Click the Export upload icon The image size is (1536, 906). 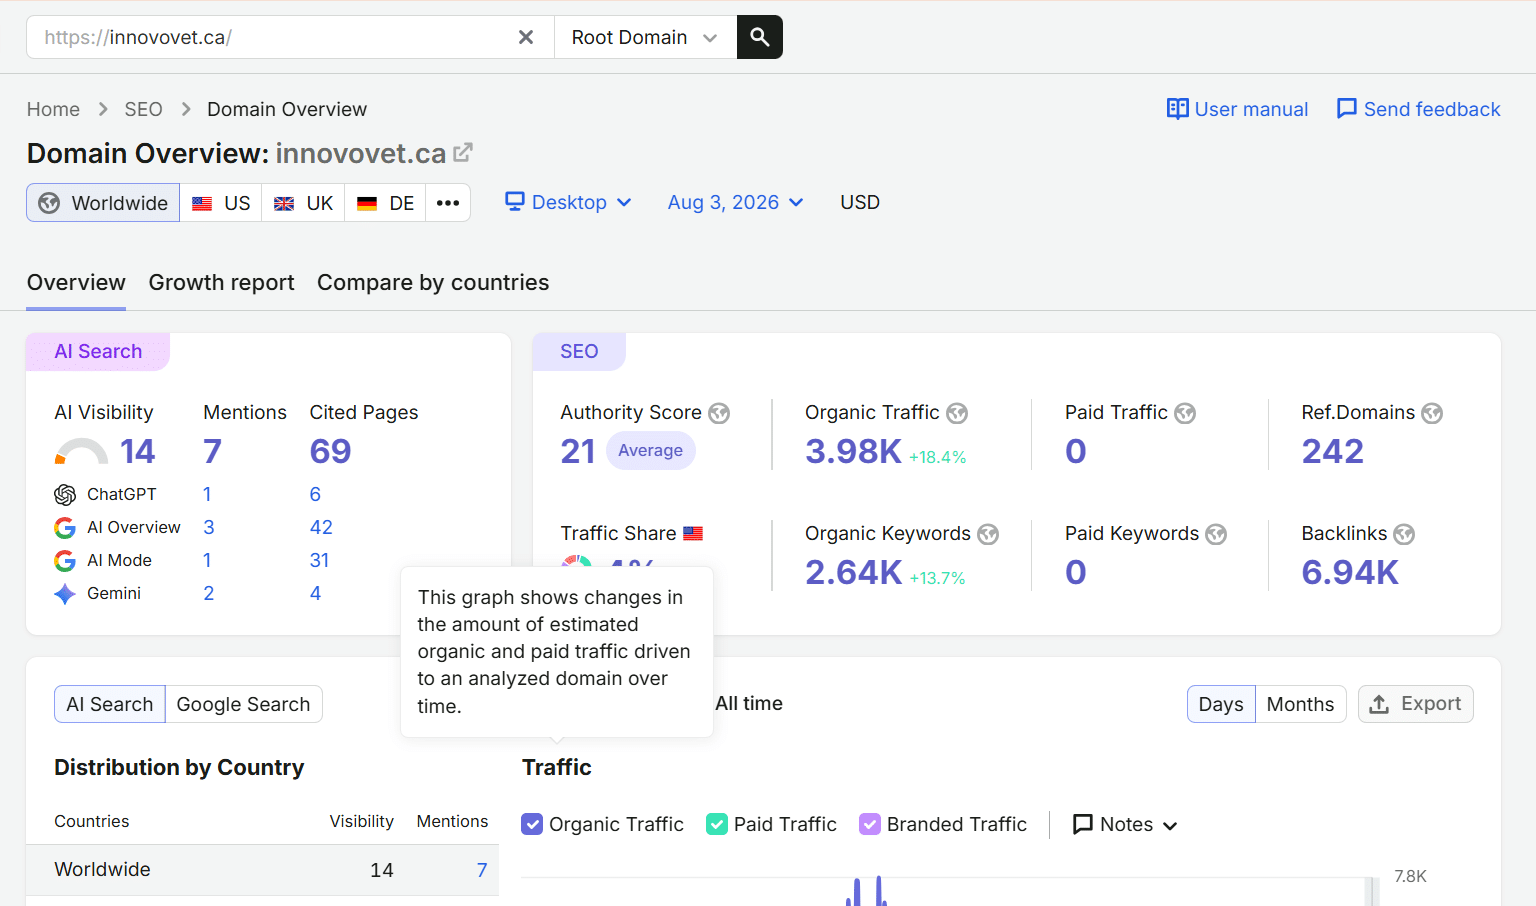[x=1379, y=704]
